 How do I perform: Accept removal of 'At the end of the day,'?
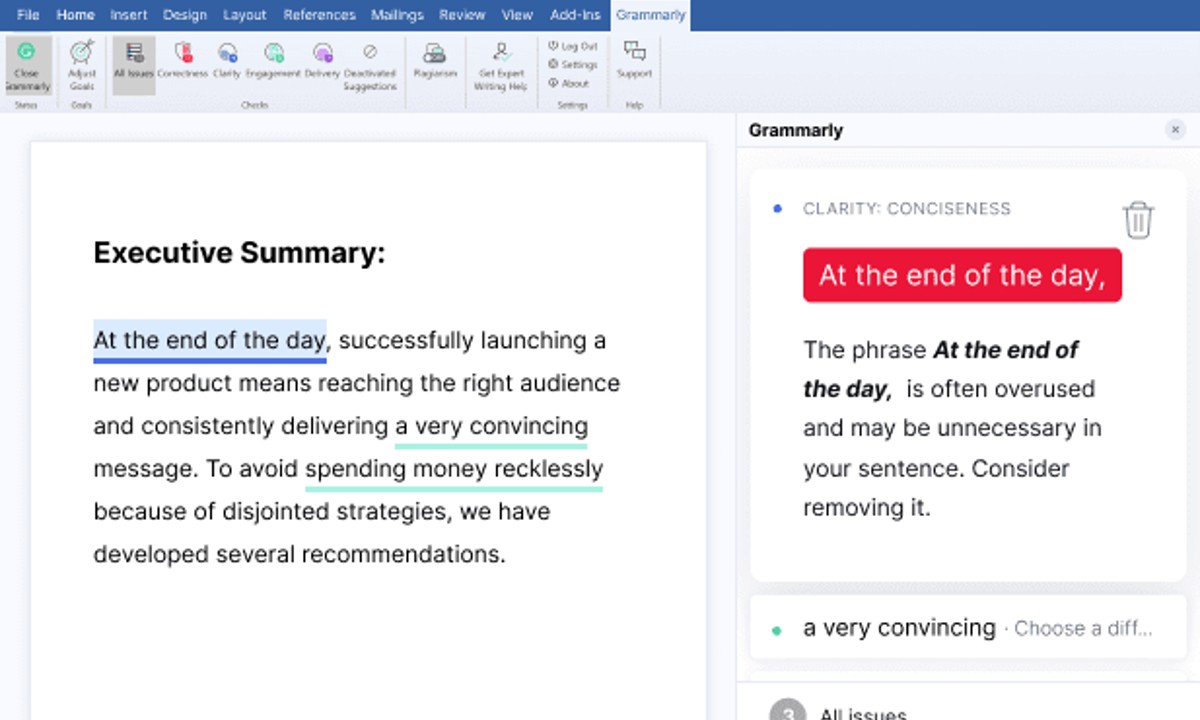pos(961,275)
